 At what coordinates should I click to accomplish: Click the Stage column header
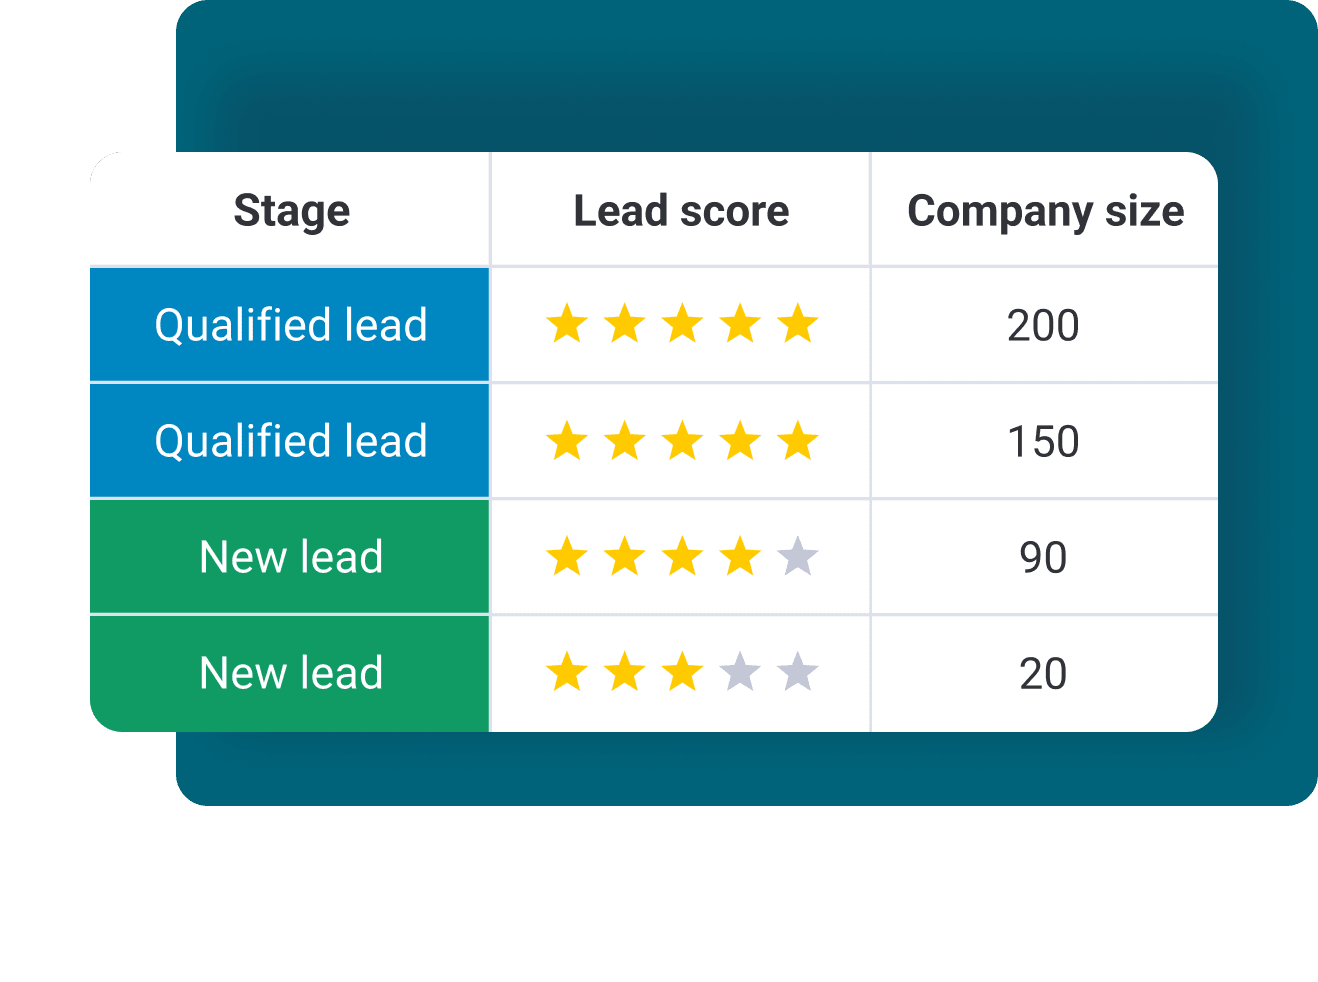coord(291,211)
